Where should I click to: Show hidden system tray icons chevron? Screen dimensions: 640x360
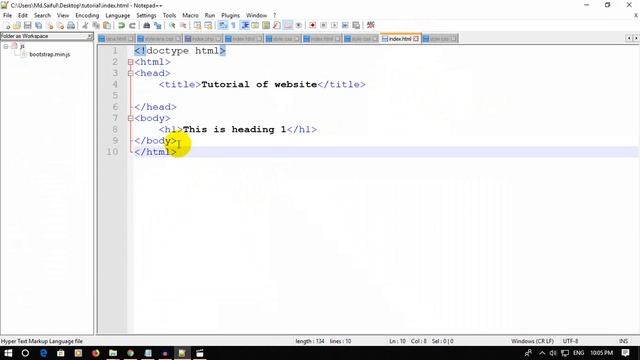pyautogui.click(x=542, y=353)
